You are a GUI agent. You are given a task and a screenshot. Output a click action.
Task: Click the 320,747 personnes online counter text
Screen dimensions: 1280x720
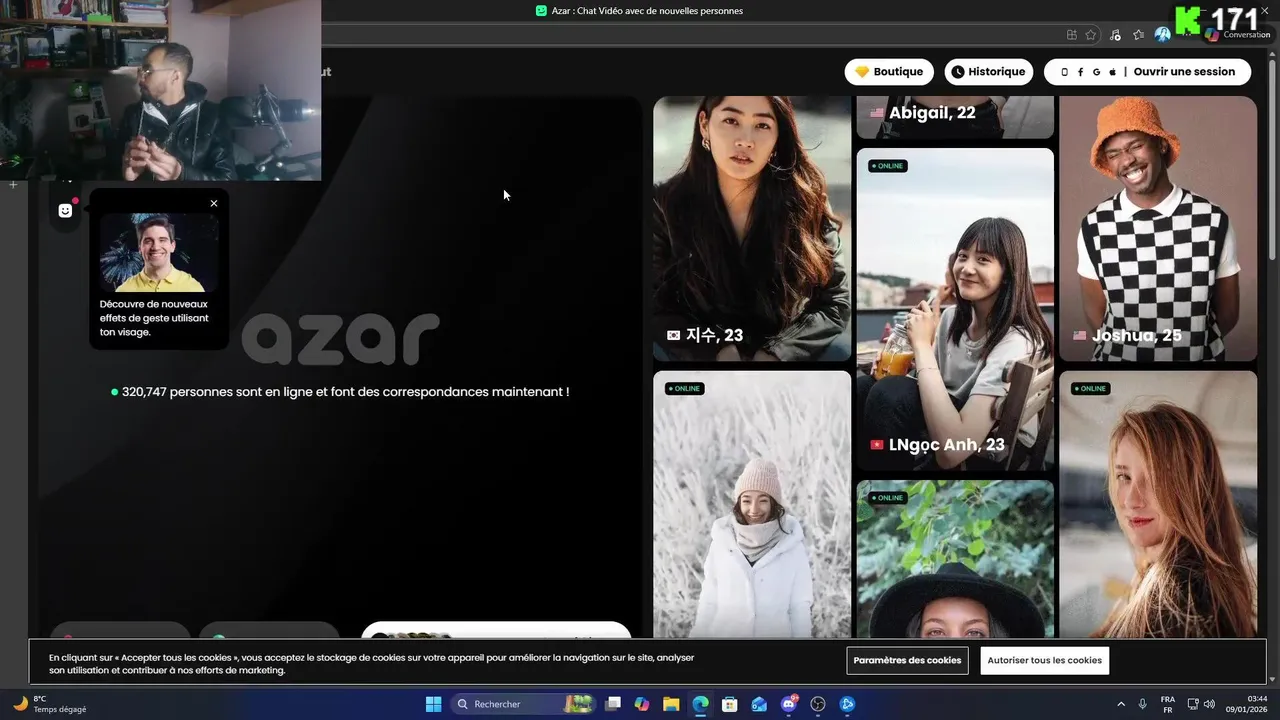click(x=340, y=392)
